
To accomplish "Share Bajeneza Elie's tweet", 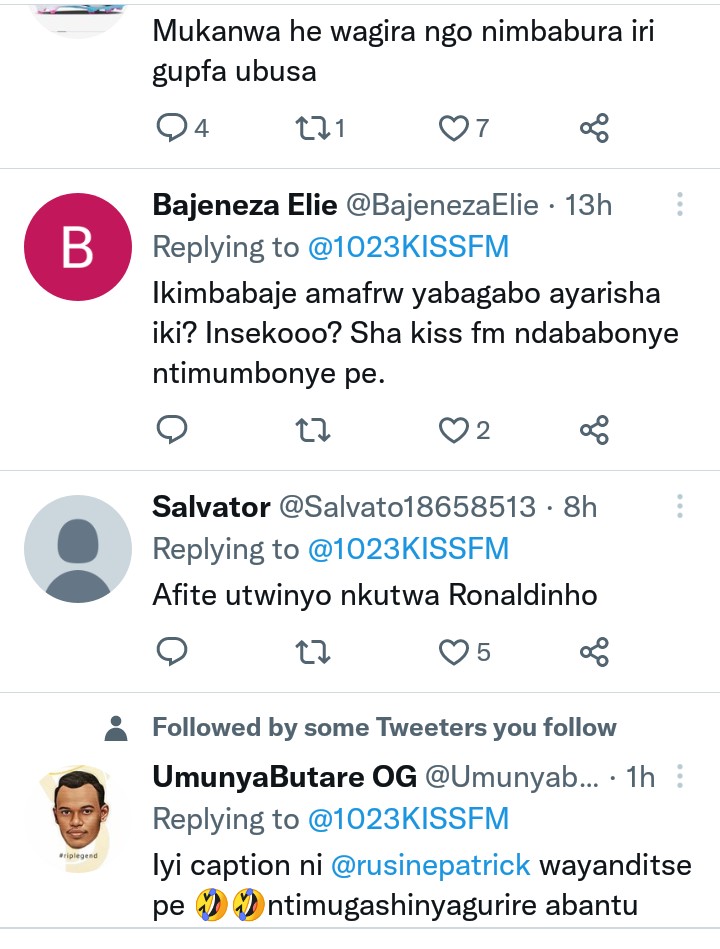I will [x=594, y=430].
